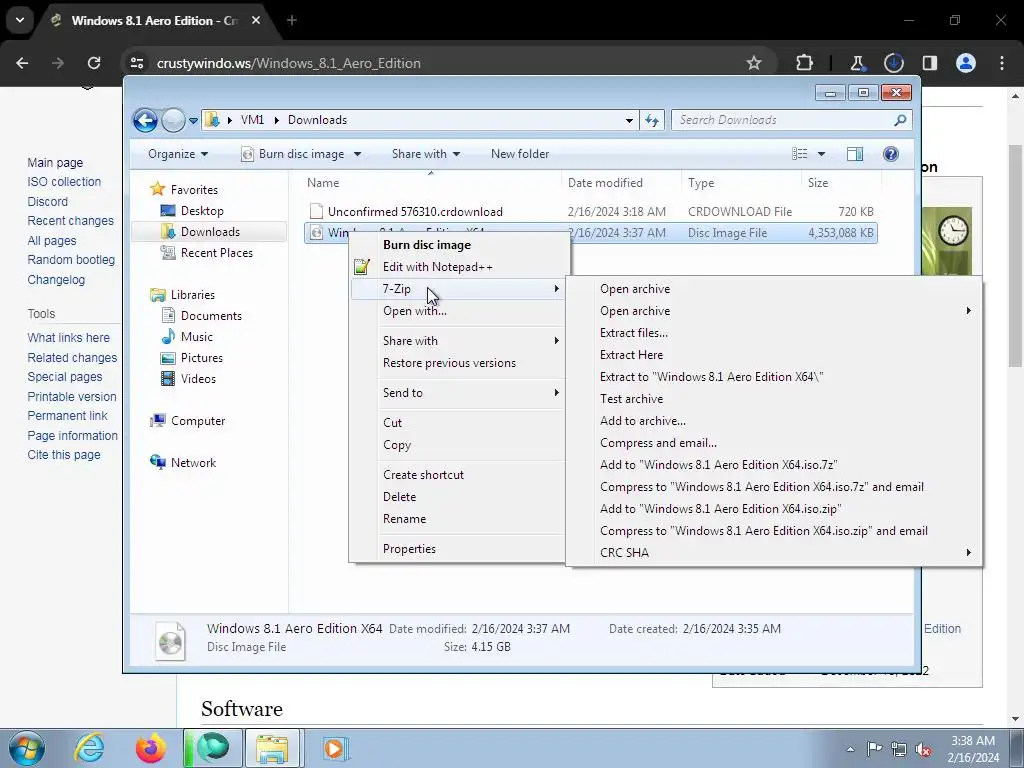
Task: Select Downloads in the navigation pane
Action: pyautogui.click(x=210, y=232)
